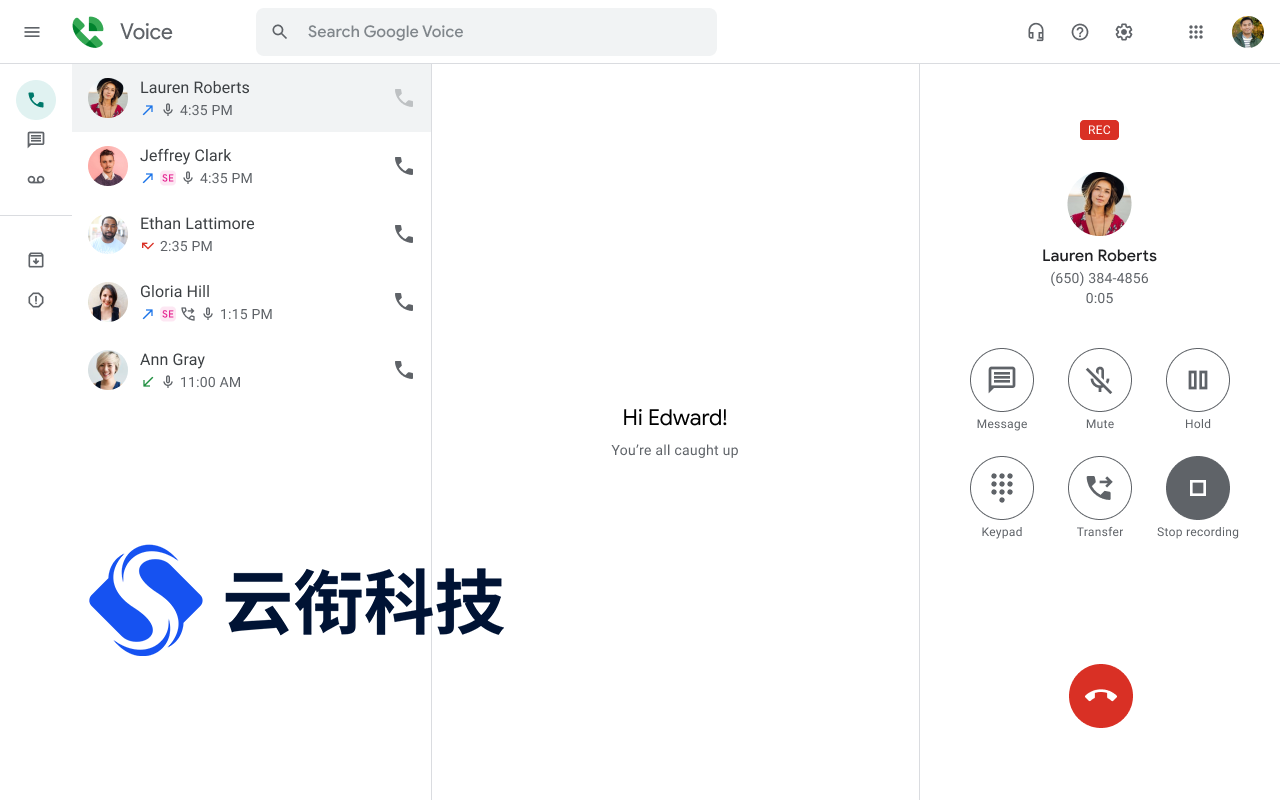Switch to the Messages tab in sidebar
Viewport: 1280px width, 800px height.
click(x=36, y=140)
